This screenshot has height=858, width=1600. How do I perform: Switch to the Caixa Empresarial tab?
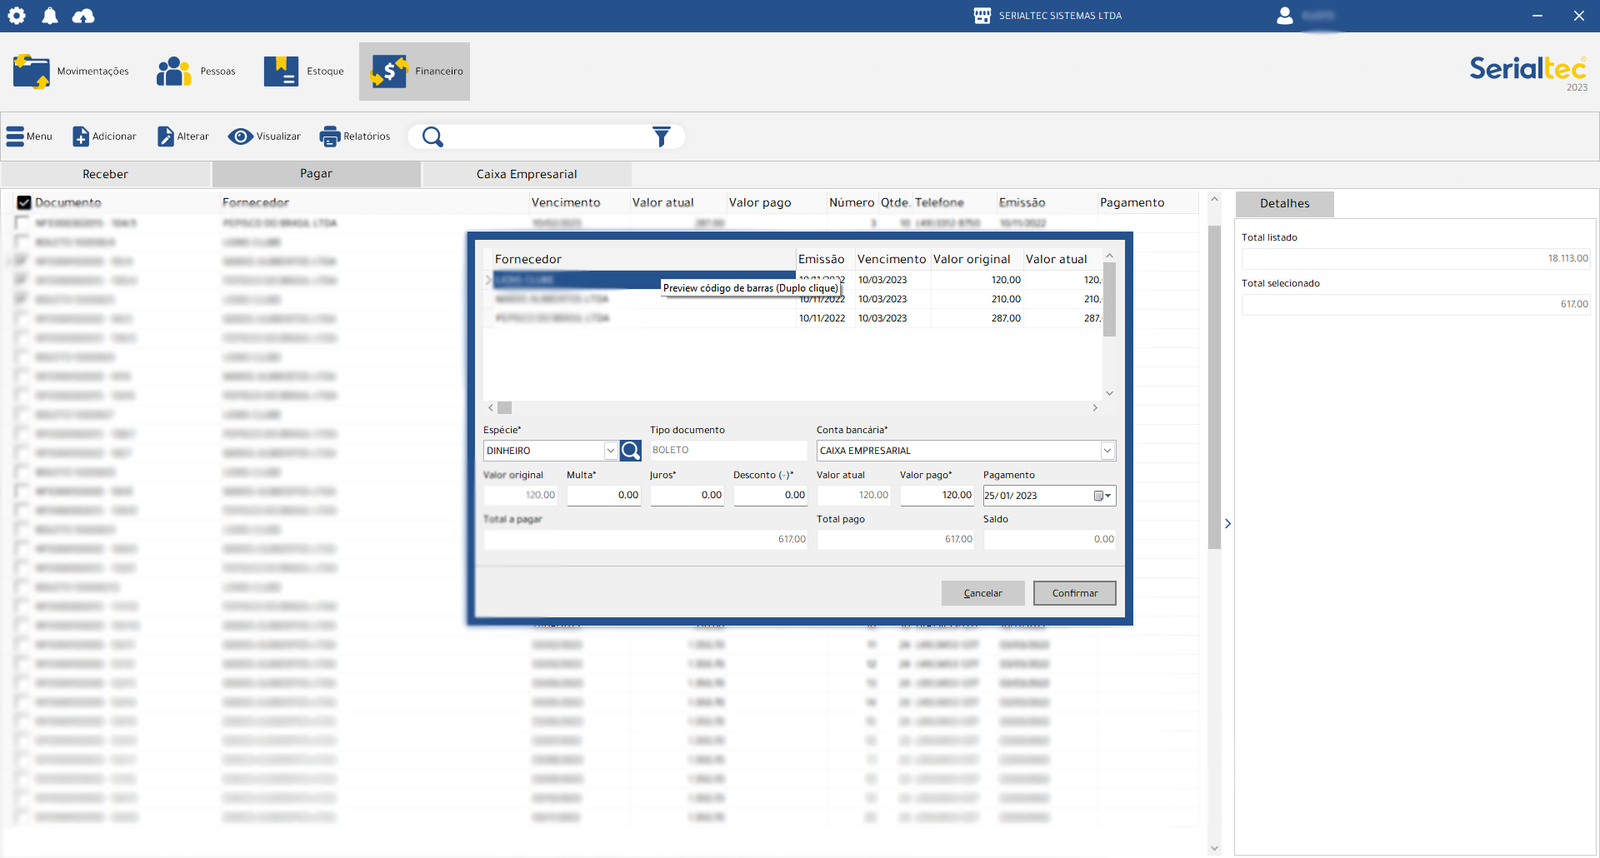click(x=526, y=174)
